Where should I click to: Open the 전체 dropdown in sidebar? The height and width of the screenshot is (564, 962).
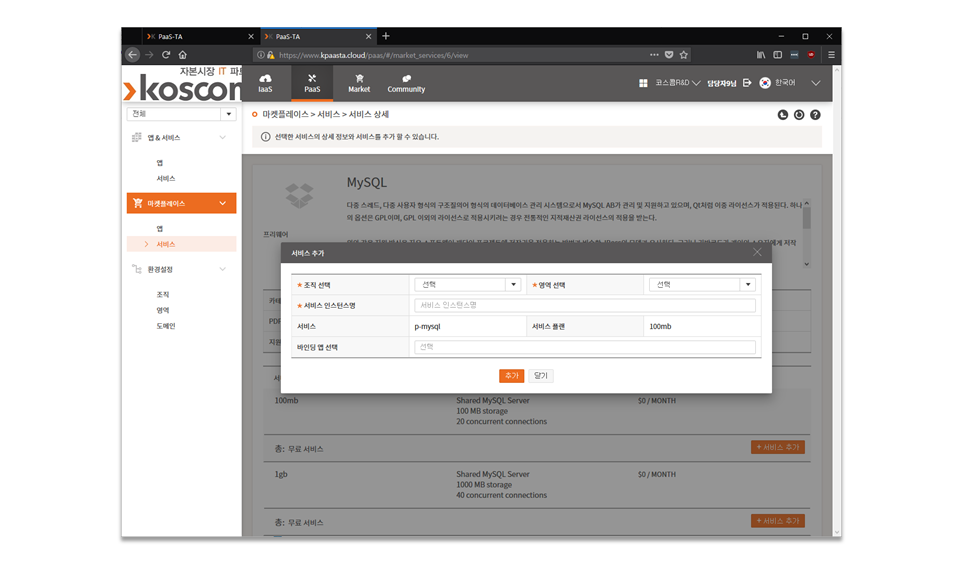(x=181, y=114)
